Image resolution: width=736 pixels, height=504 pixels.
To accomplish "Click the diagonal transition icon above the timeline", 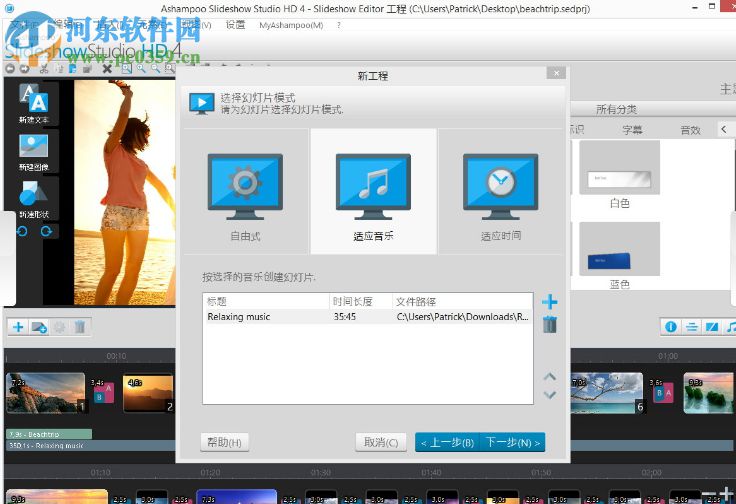I will point(712,327).
